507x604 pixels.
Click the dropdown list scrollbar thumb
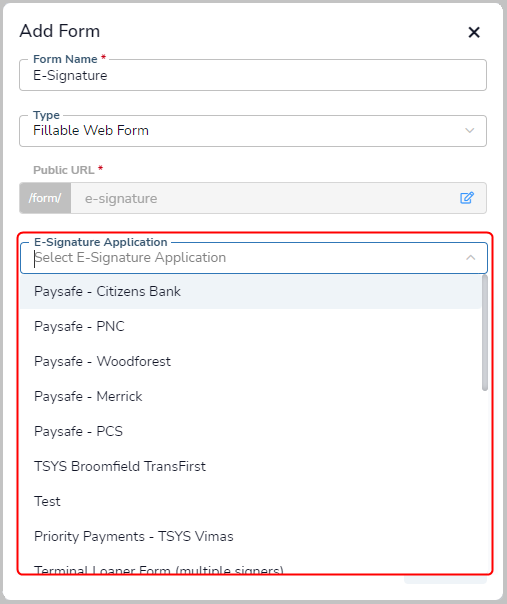[485, 333]
